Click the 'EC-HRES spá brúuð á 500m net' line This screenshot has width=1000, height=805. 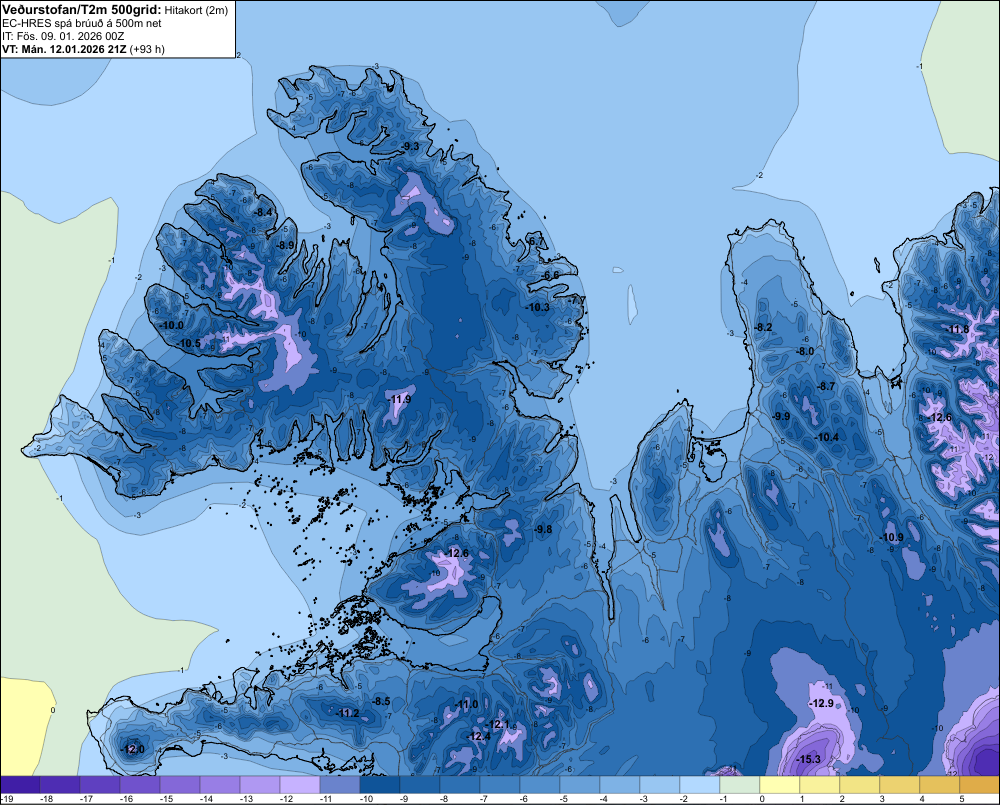click(82, 23)
